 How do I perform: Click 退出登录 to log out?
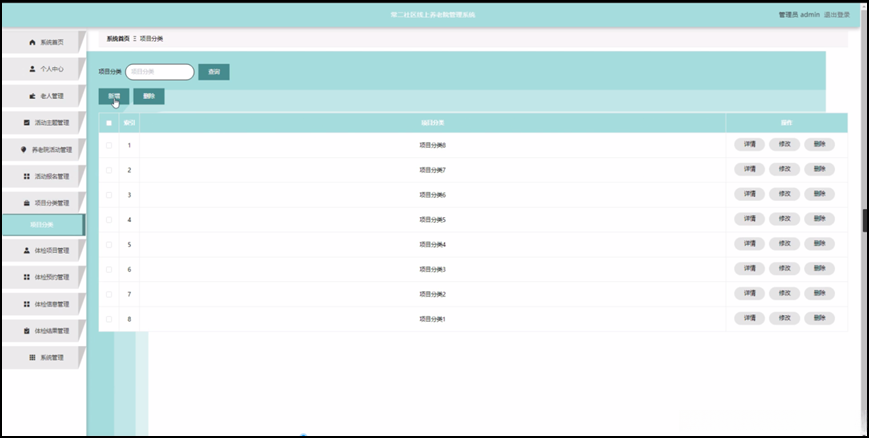pyautogui.click(x=837, y=15)
